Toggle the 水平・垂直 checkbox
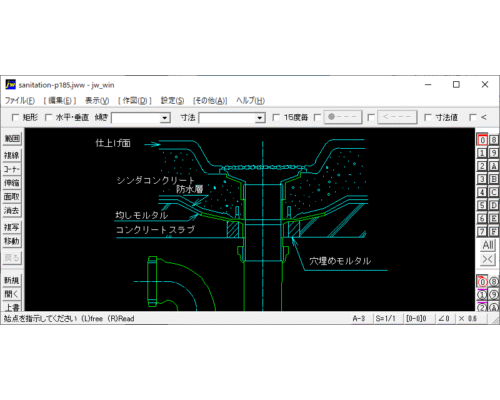500x400 pixels. 48,117
